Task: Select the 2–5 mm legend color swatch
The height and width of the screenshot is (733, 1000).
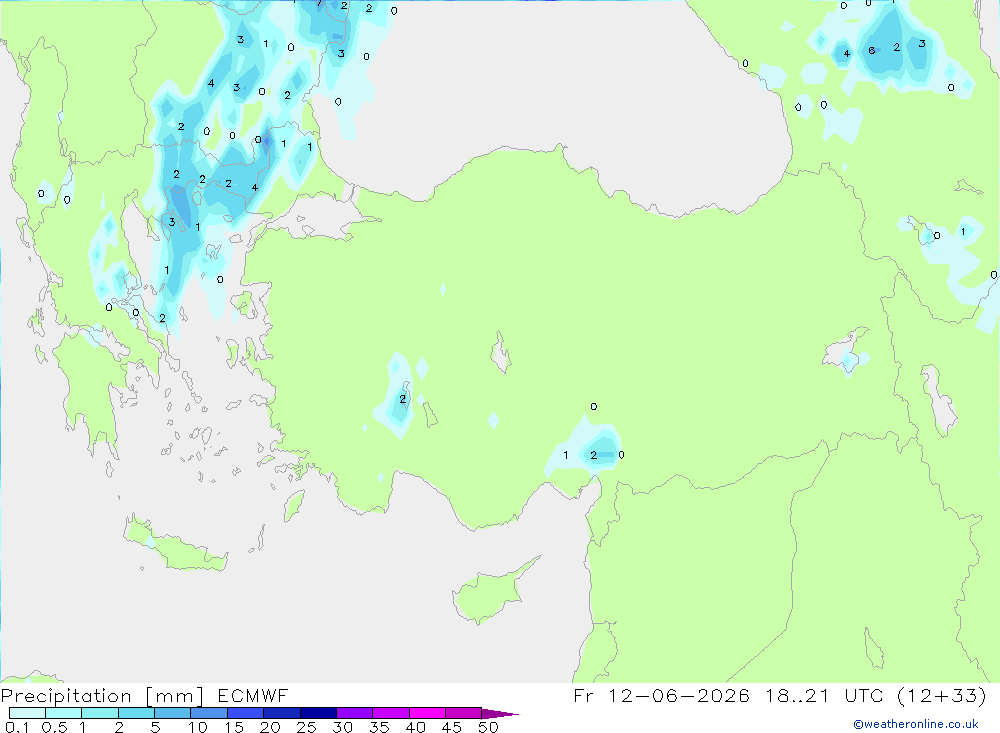Action: tap(136, 713)
